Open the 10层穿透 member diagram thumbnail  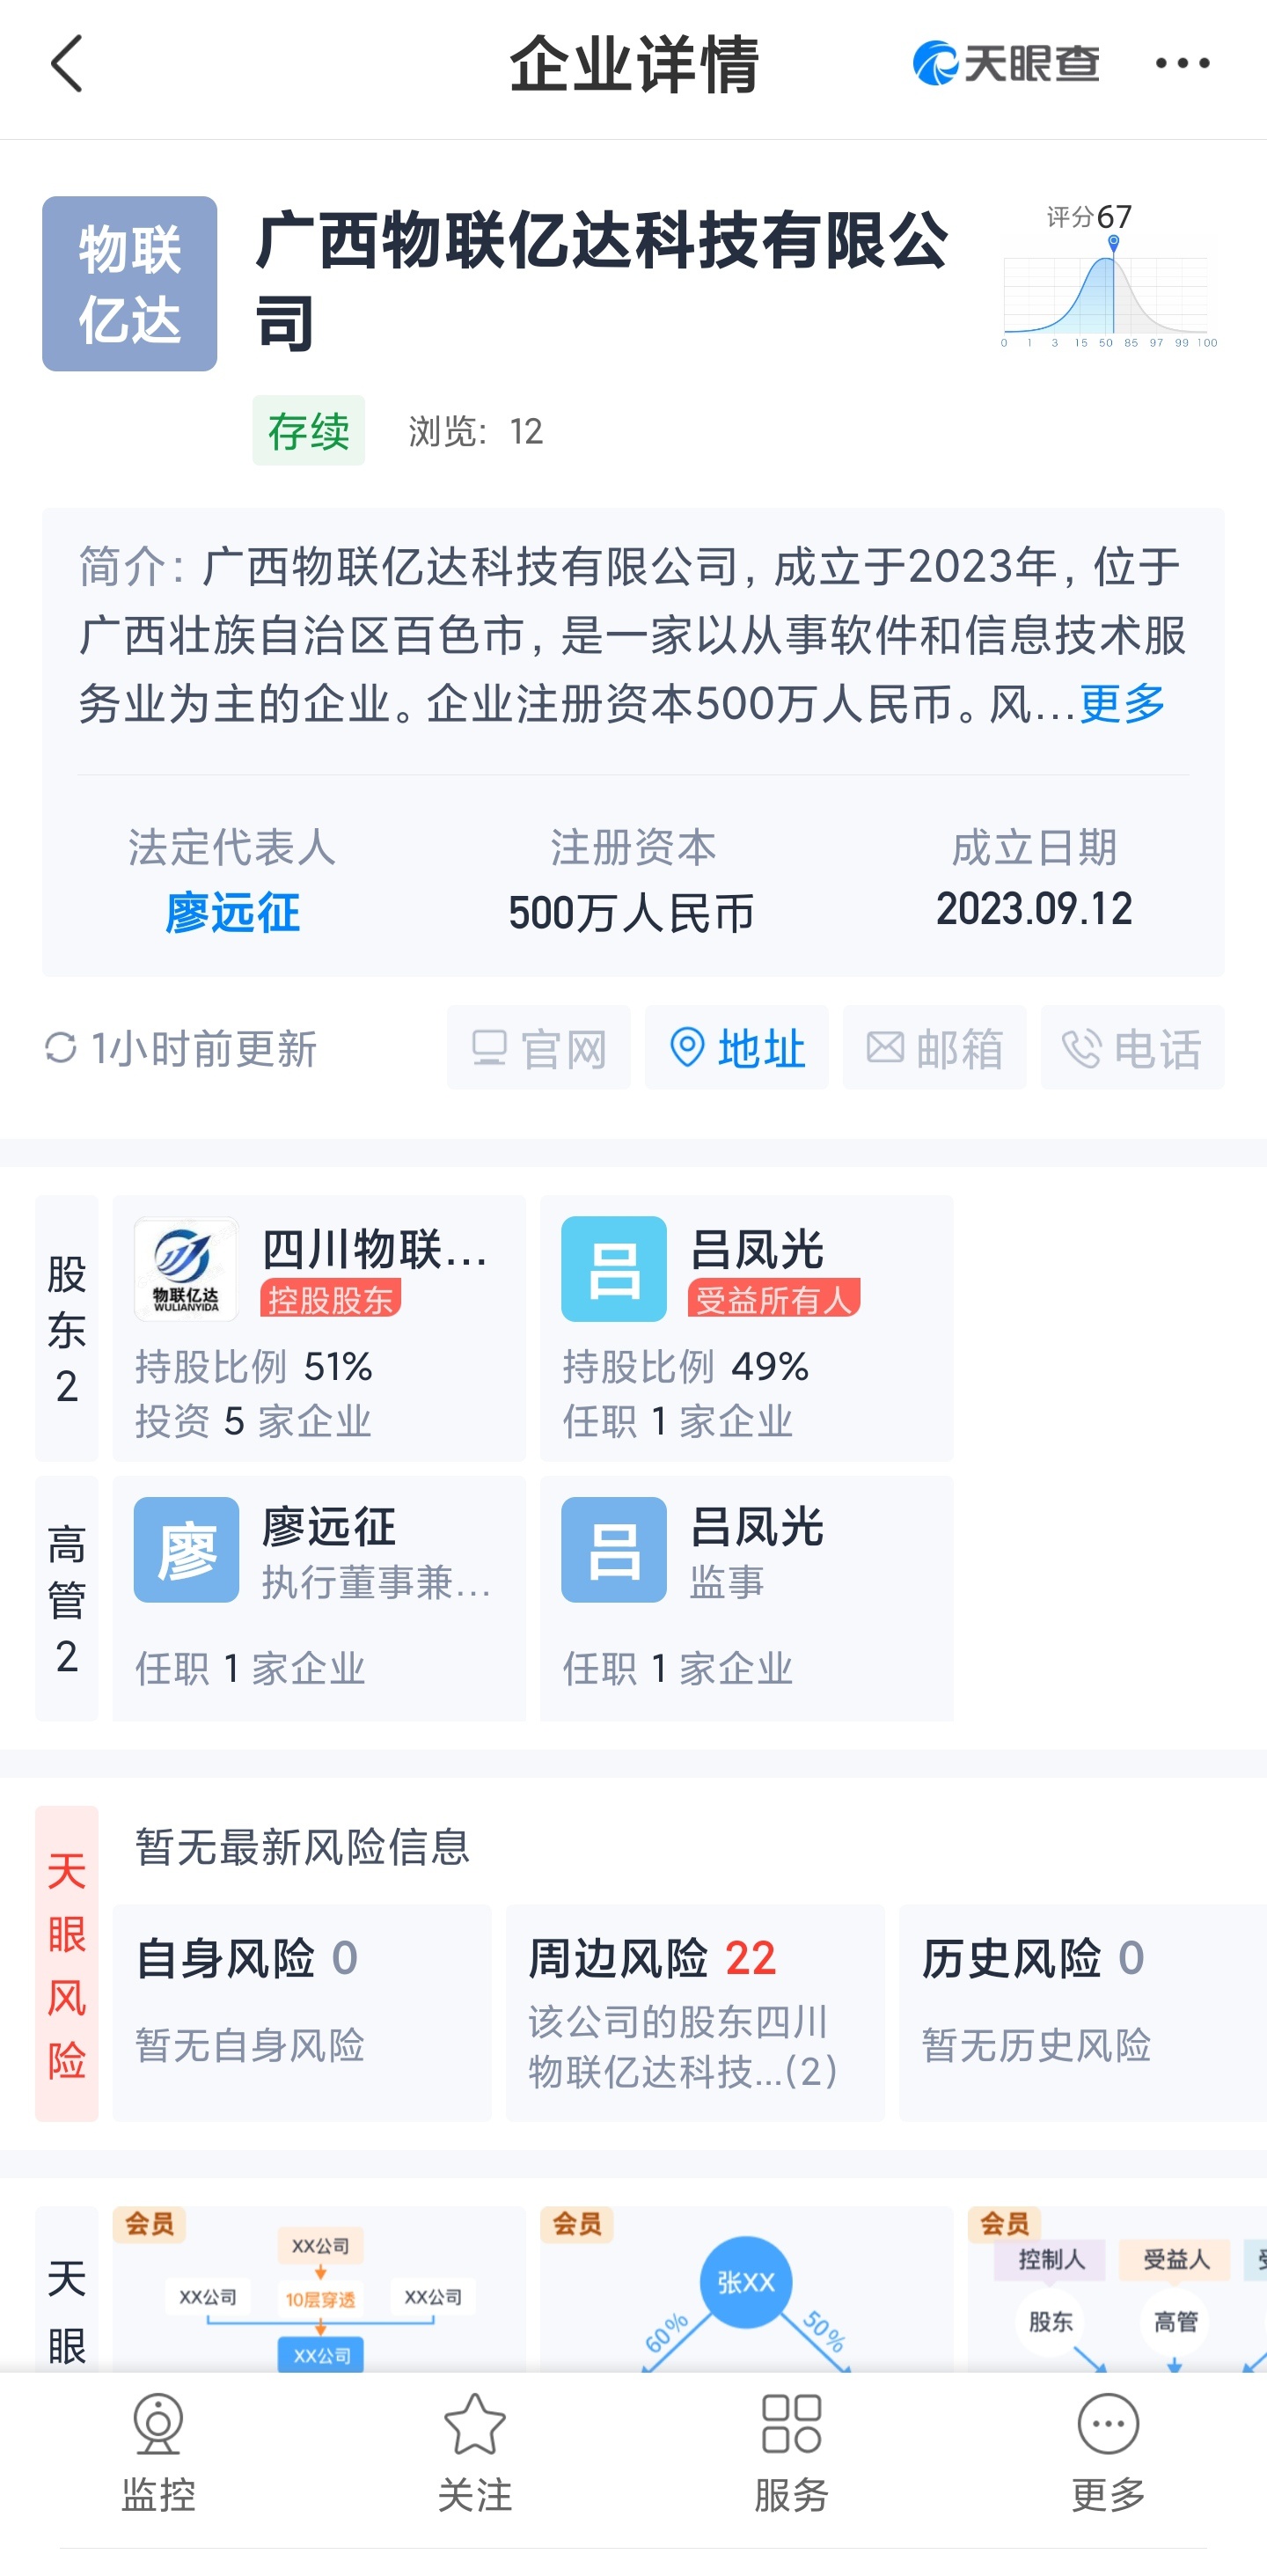point(320,2290)
